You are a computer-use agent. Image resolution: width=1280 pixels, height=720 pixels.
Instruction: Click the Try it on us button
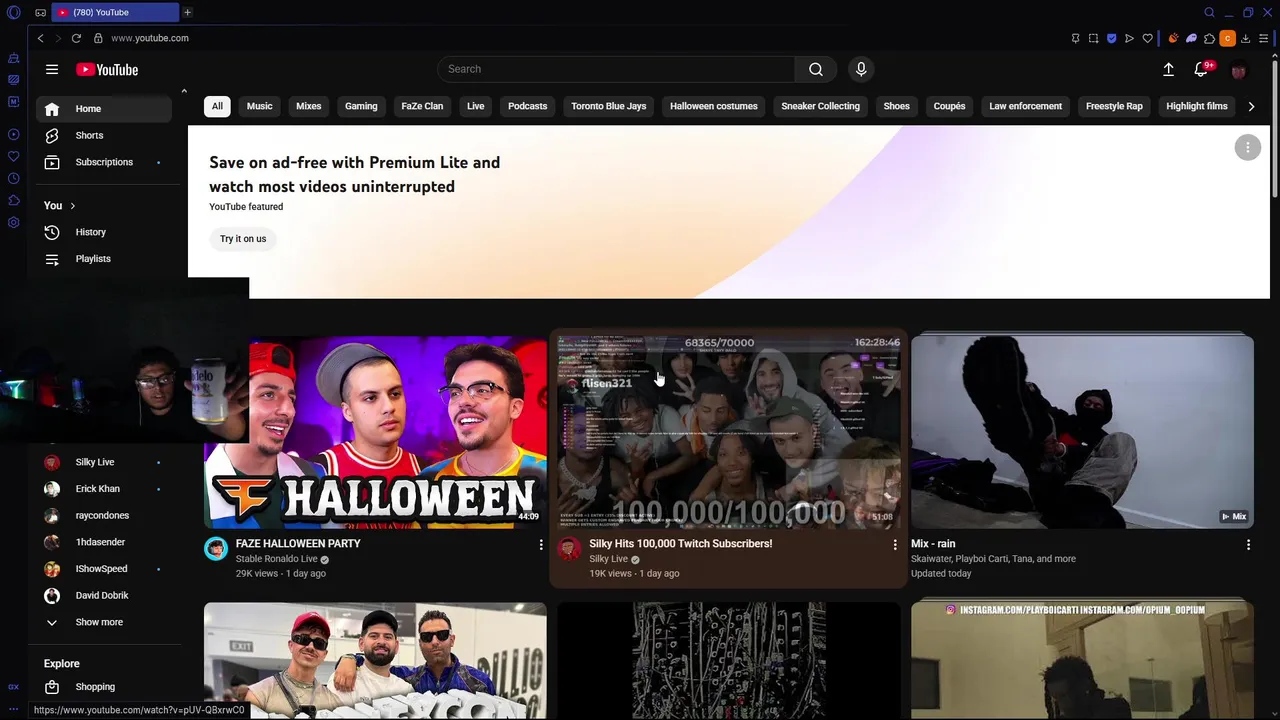[x=243, y=239]
